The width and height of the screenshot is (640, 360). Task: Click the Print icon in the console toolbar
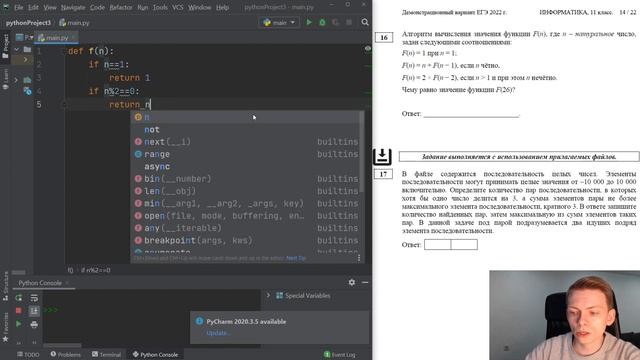[34, 324]
